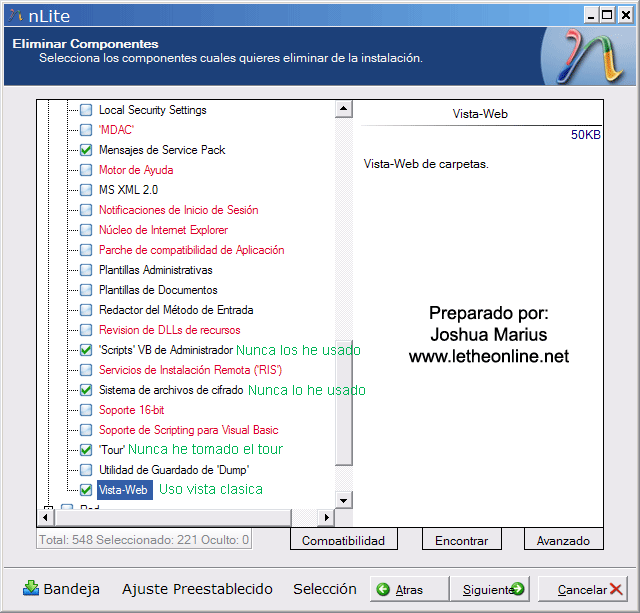Select Soporte 16-bit label

point(131,410)
